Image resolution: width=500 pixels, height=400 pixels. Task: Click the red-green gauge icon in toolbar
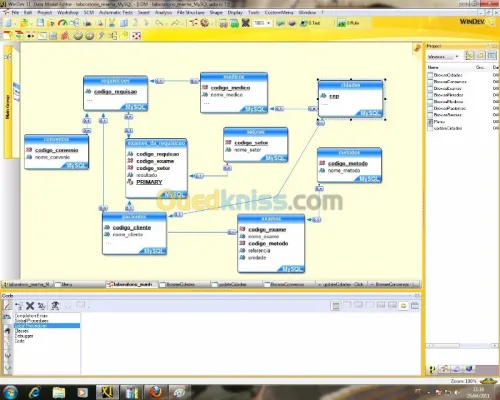(62, 23)
